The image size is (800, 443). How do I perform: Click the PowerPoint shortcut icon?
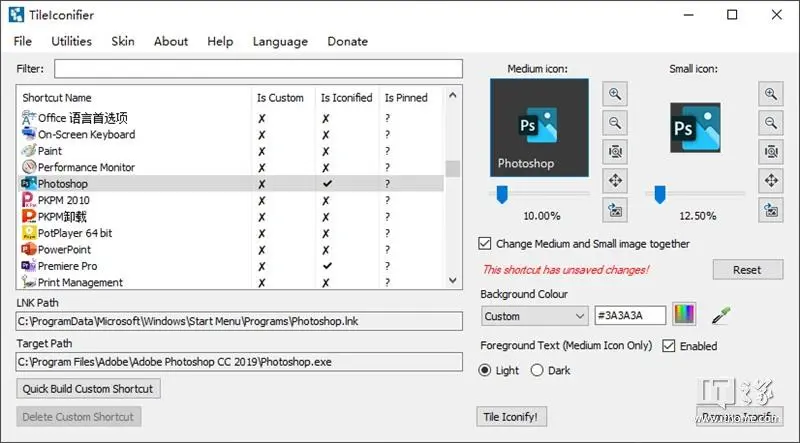29,249
